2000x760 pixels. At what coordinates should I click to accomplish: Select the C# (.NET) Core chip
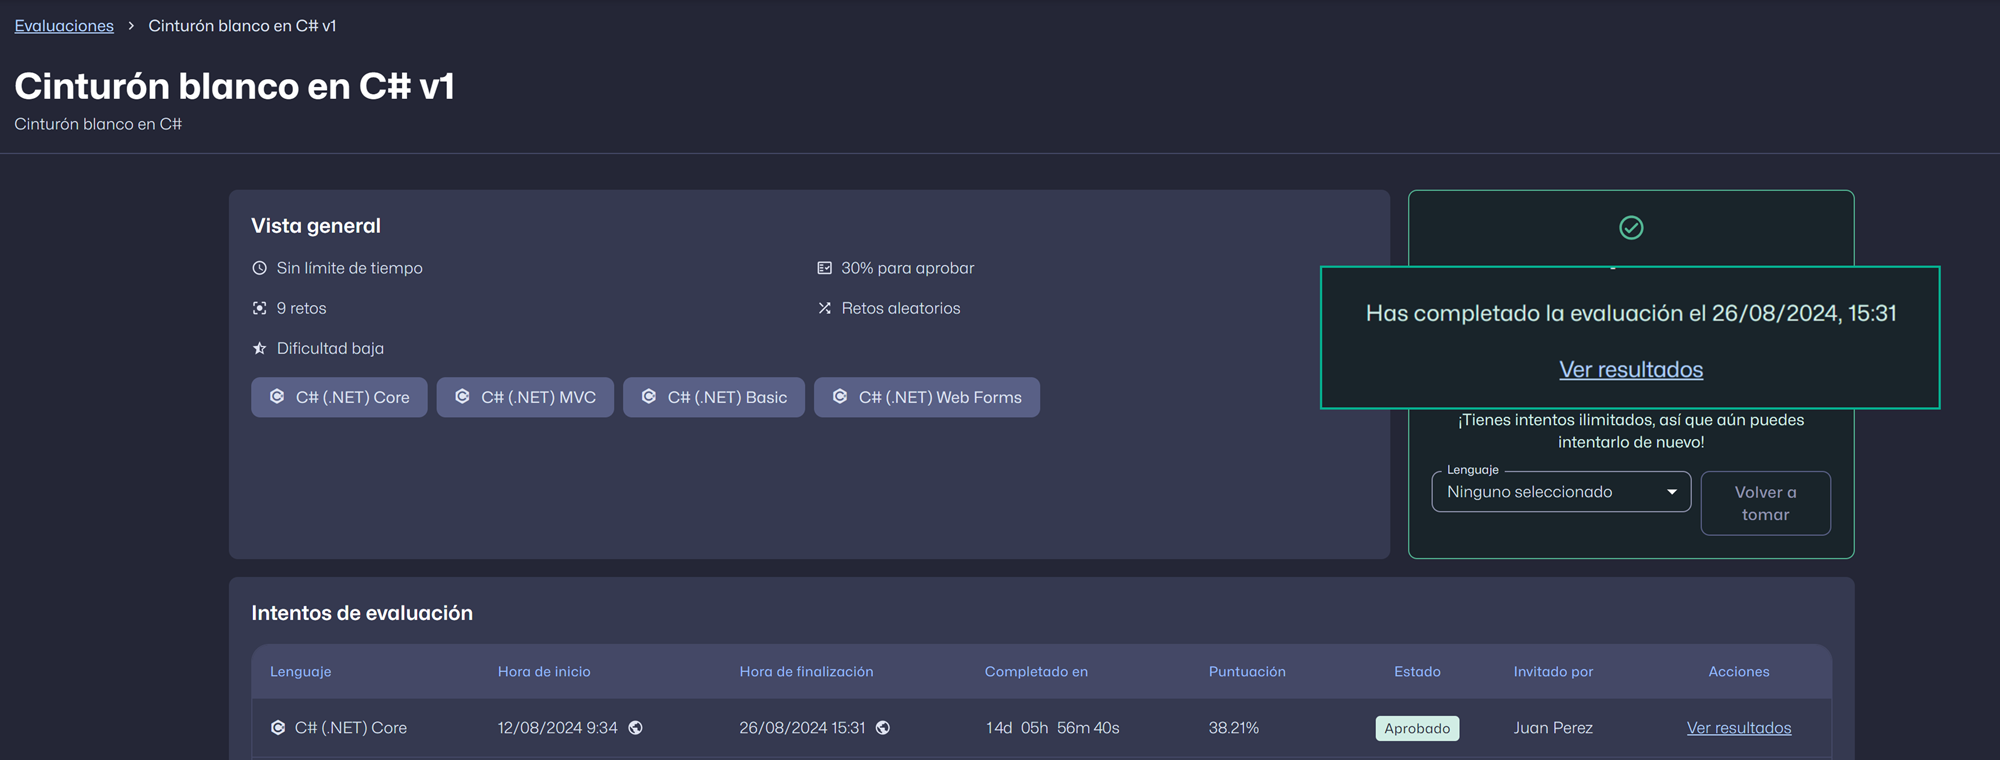(339, 397)
